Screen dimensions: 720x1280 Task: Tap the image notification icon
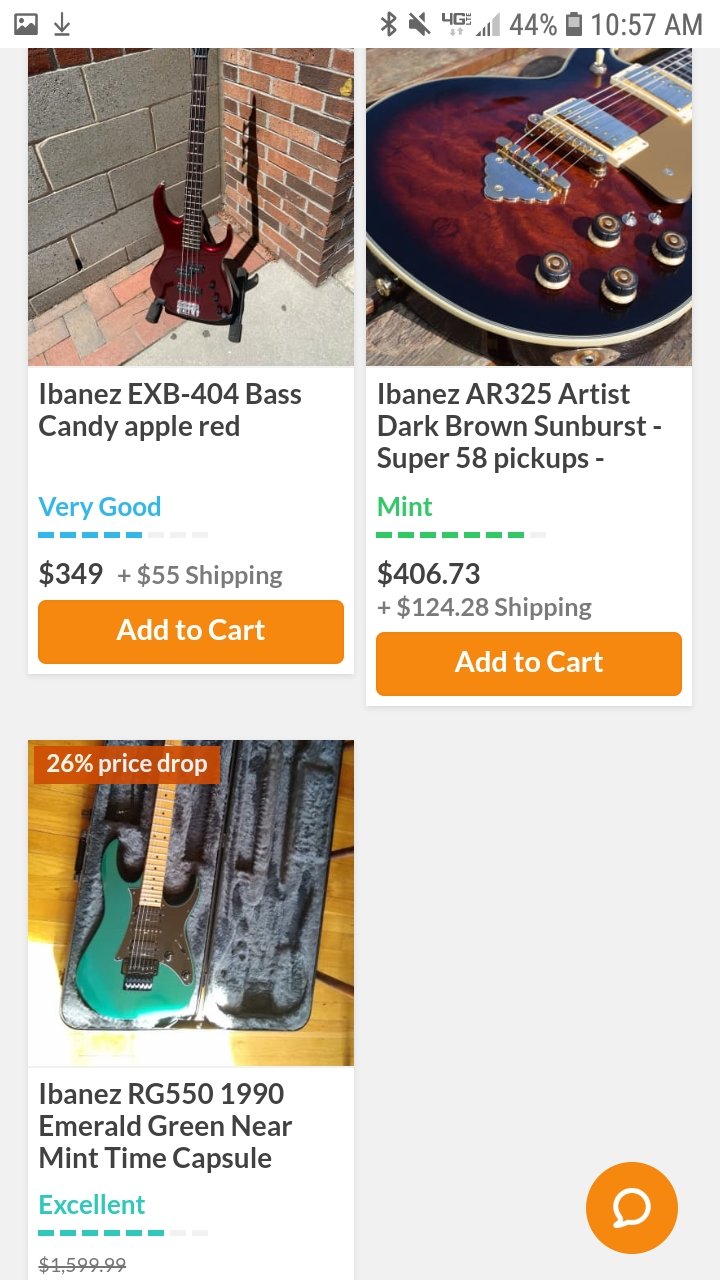(26, 24)
